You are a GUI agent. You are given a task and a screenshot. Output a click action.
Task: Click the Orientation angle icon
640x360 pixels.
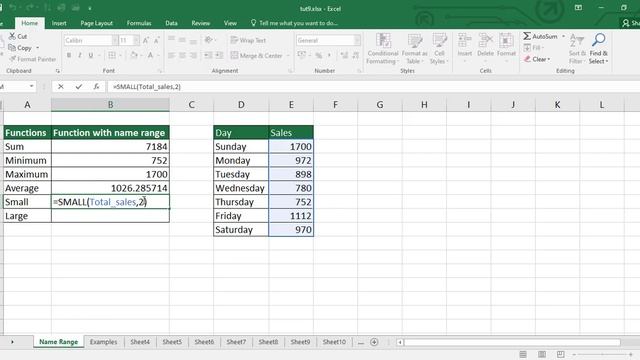click(209, 40)
